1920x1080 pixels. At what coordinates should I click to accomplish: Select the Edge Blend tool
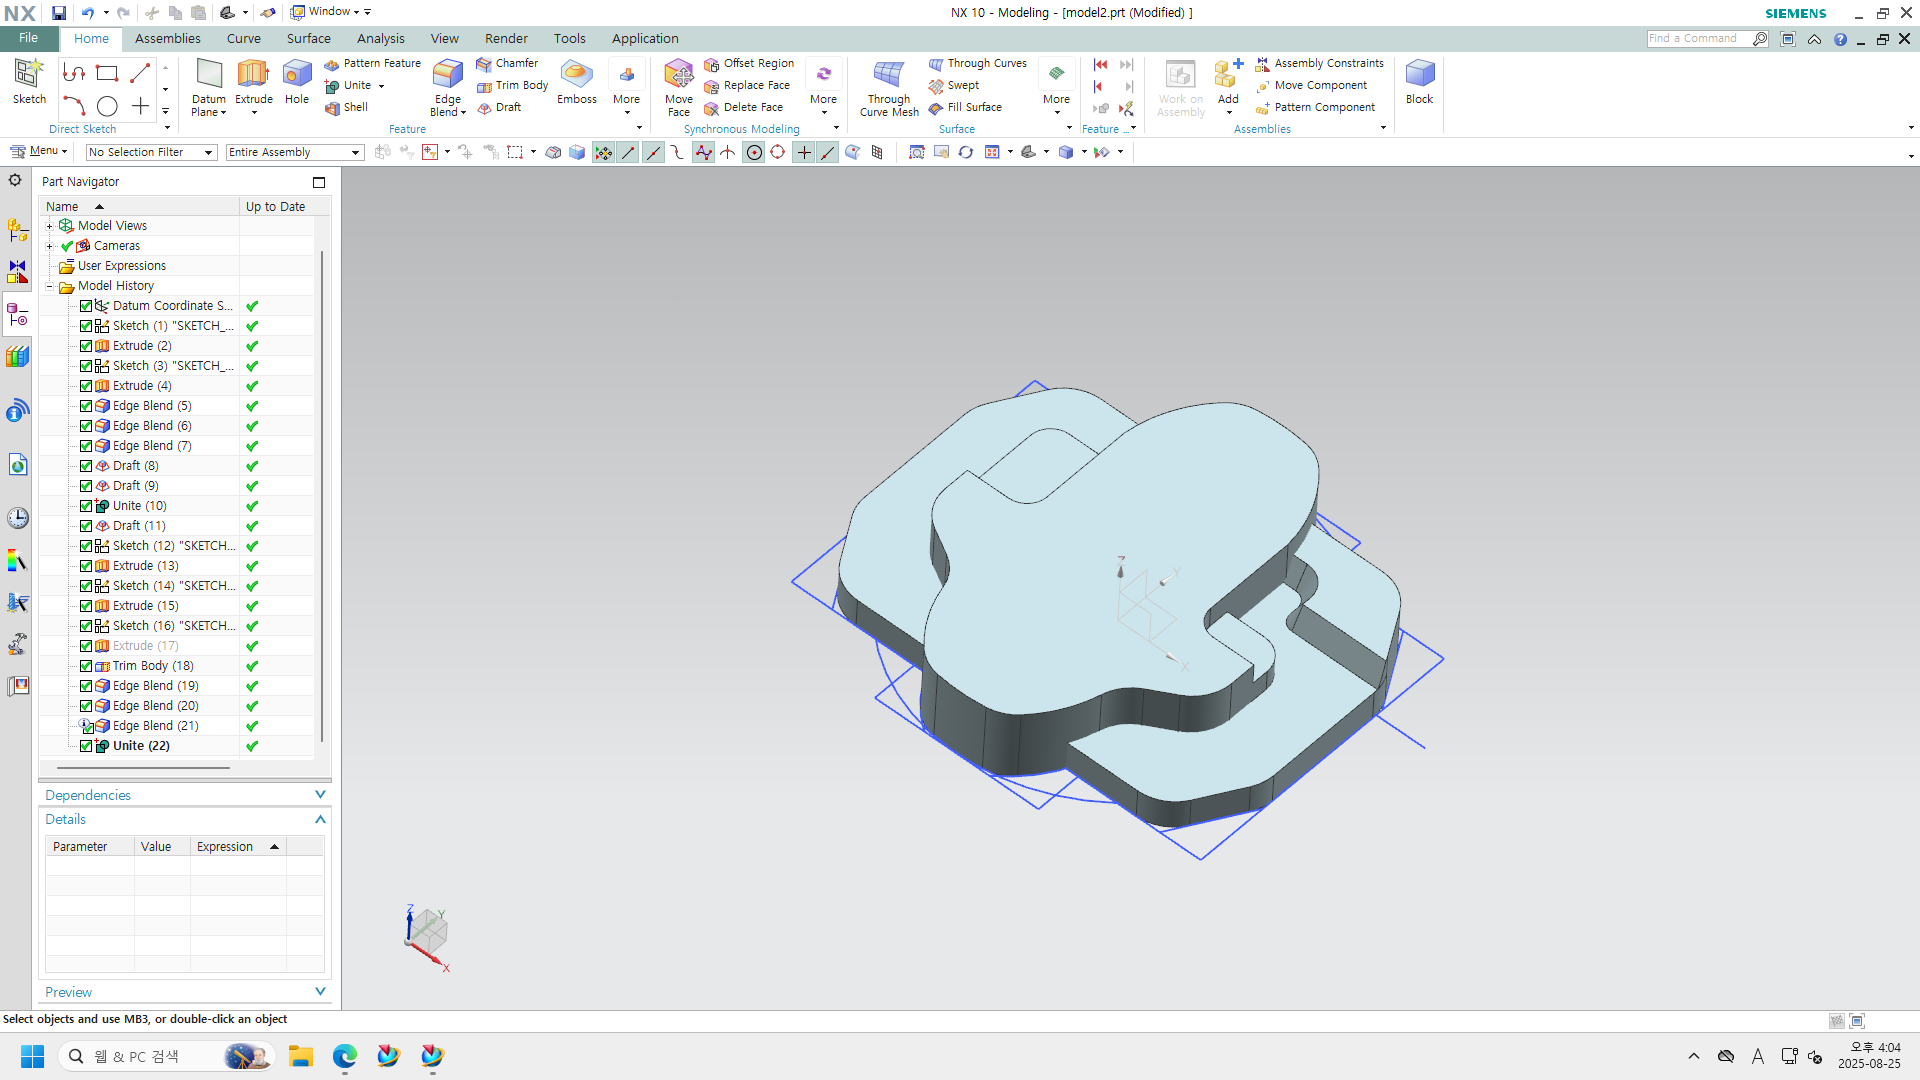pos(447,76)
